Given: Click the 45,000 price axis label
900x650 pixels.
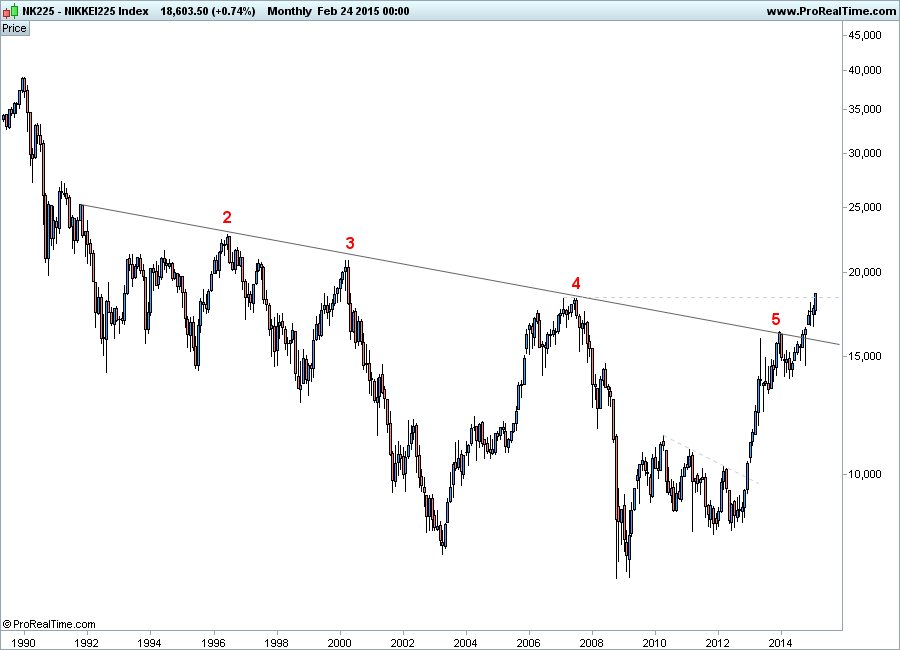Looking at the screenshot, I should pos(864,36).
